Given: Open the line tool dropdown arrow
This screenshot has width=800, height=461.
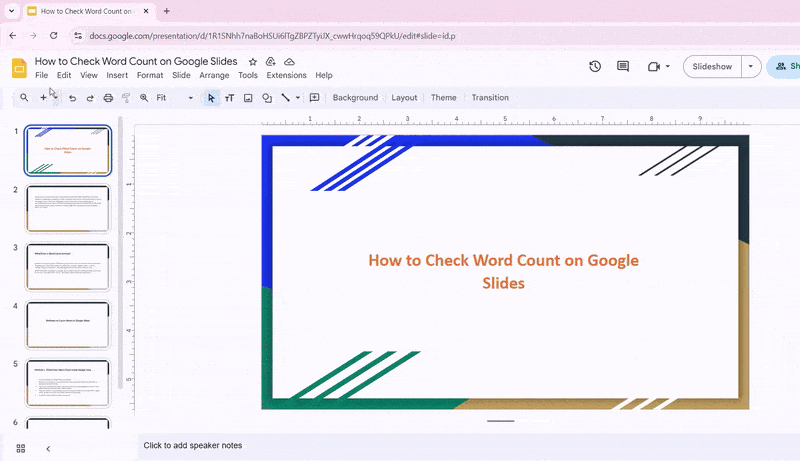Looking at the screenshot, I should [x=298, y=98].
